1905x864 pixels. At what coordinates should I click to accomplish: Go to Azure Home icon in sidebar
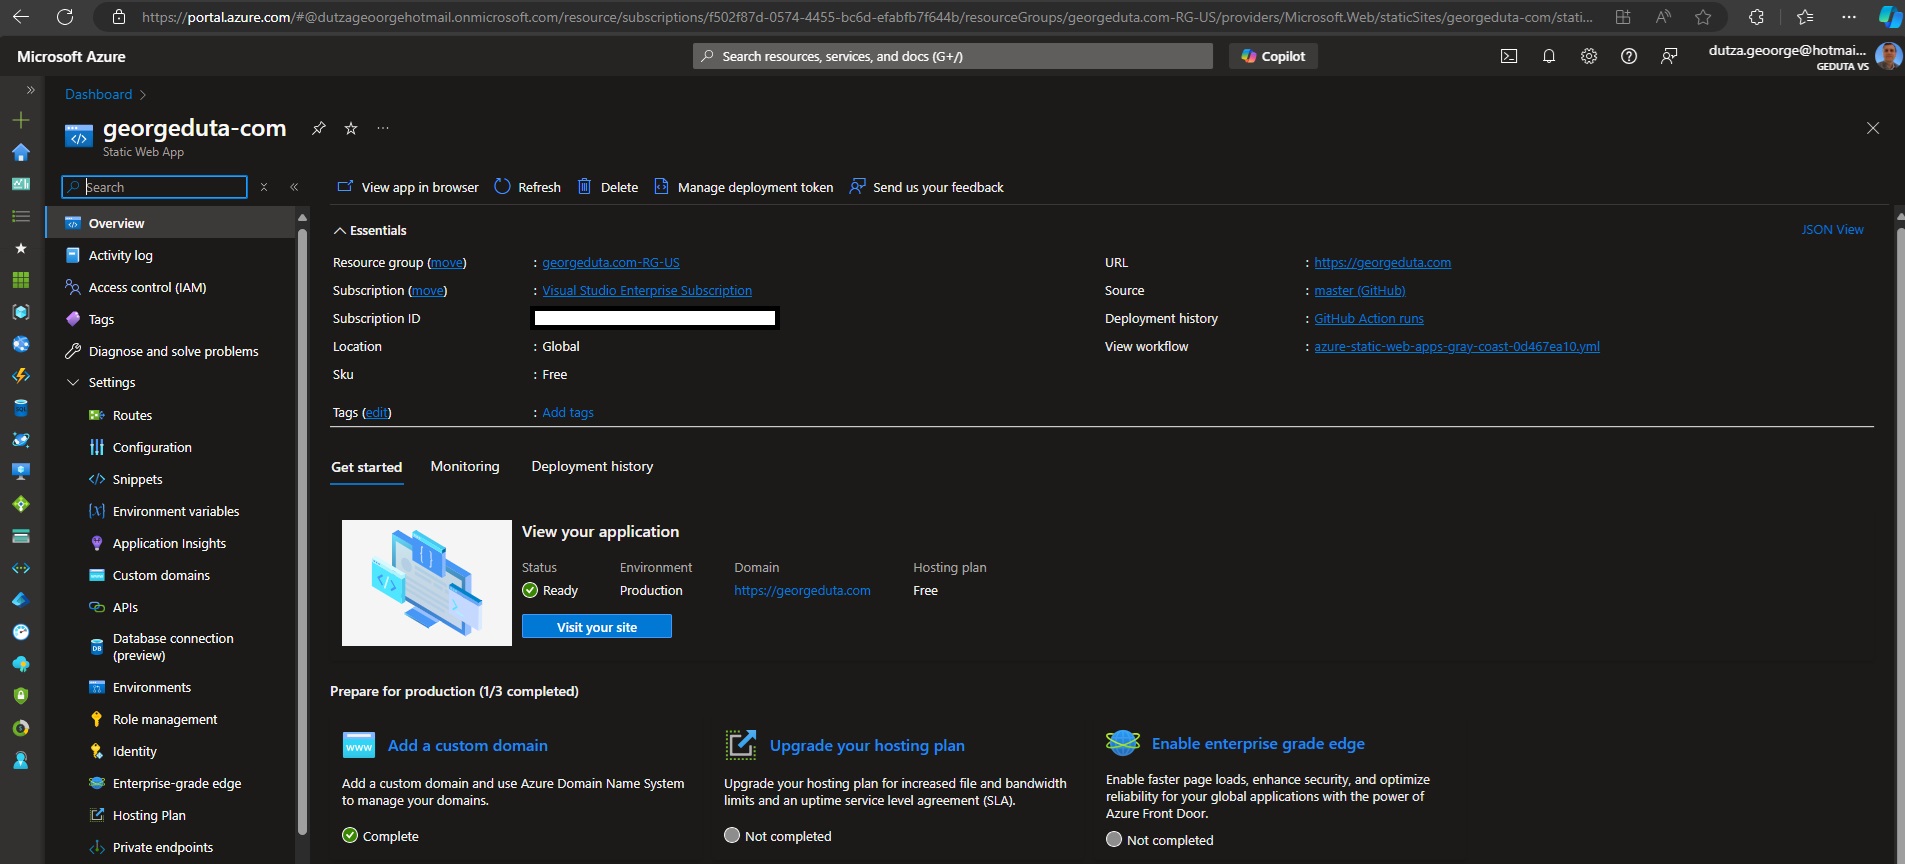(21, 152)
